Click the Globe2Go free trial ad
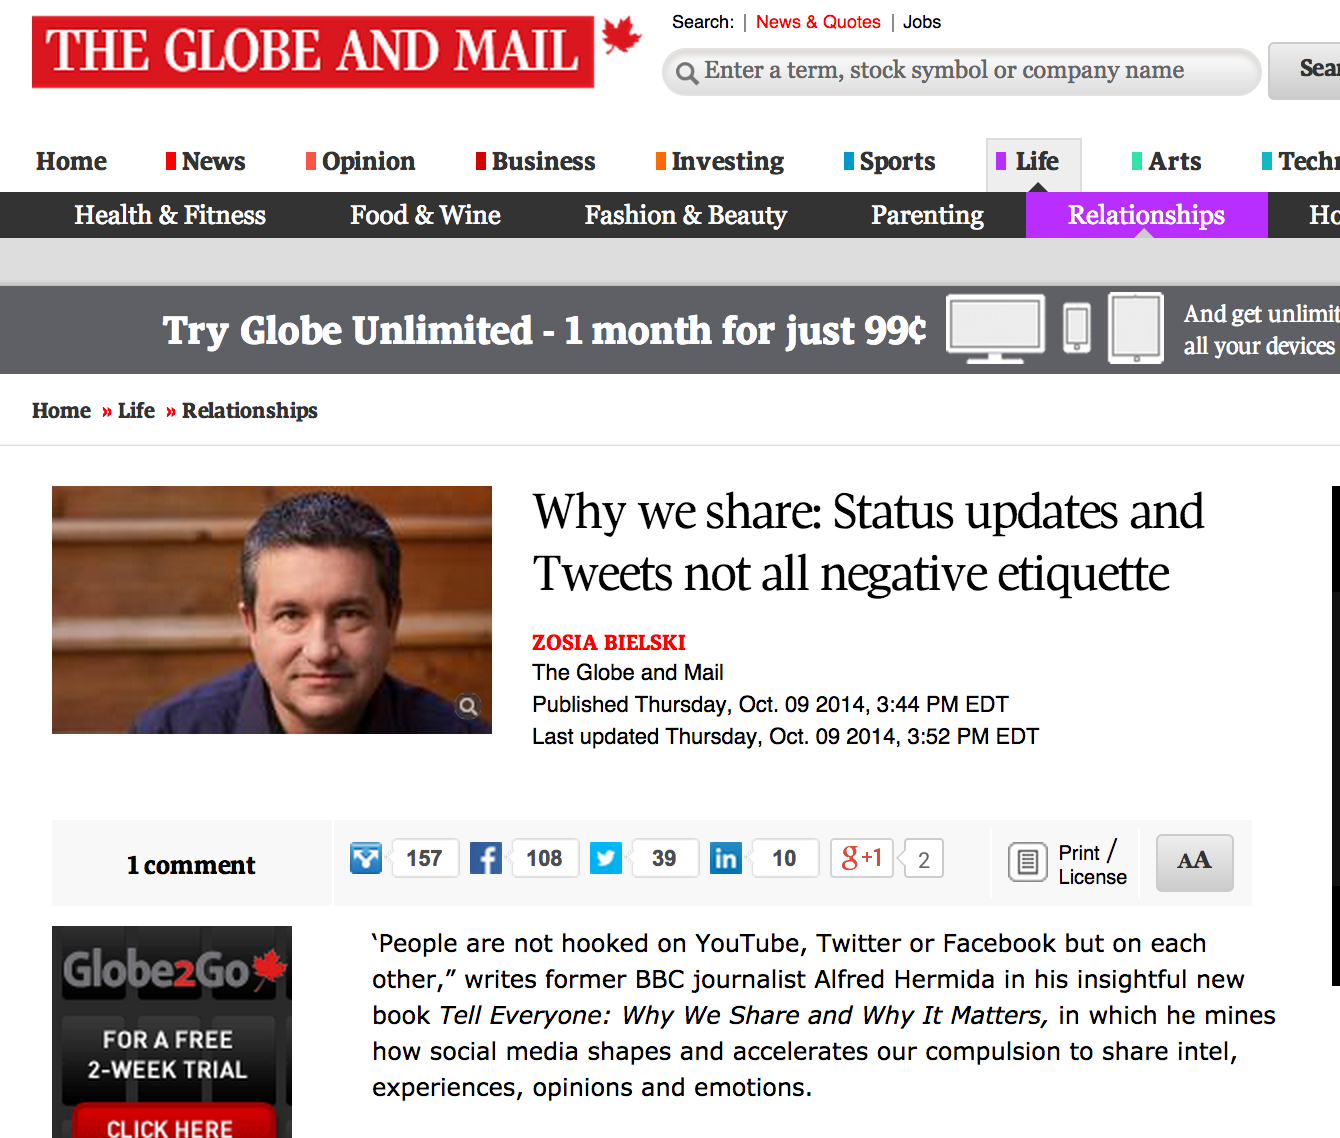 [x=172, y=1032]
